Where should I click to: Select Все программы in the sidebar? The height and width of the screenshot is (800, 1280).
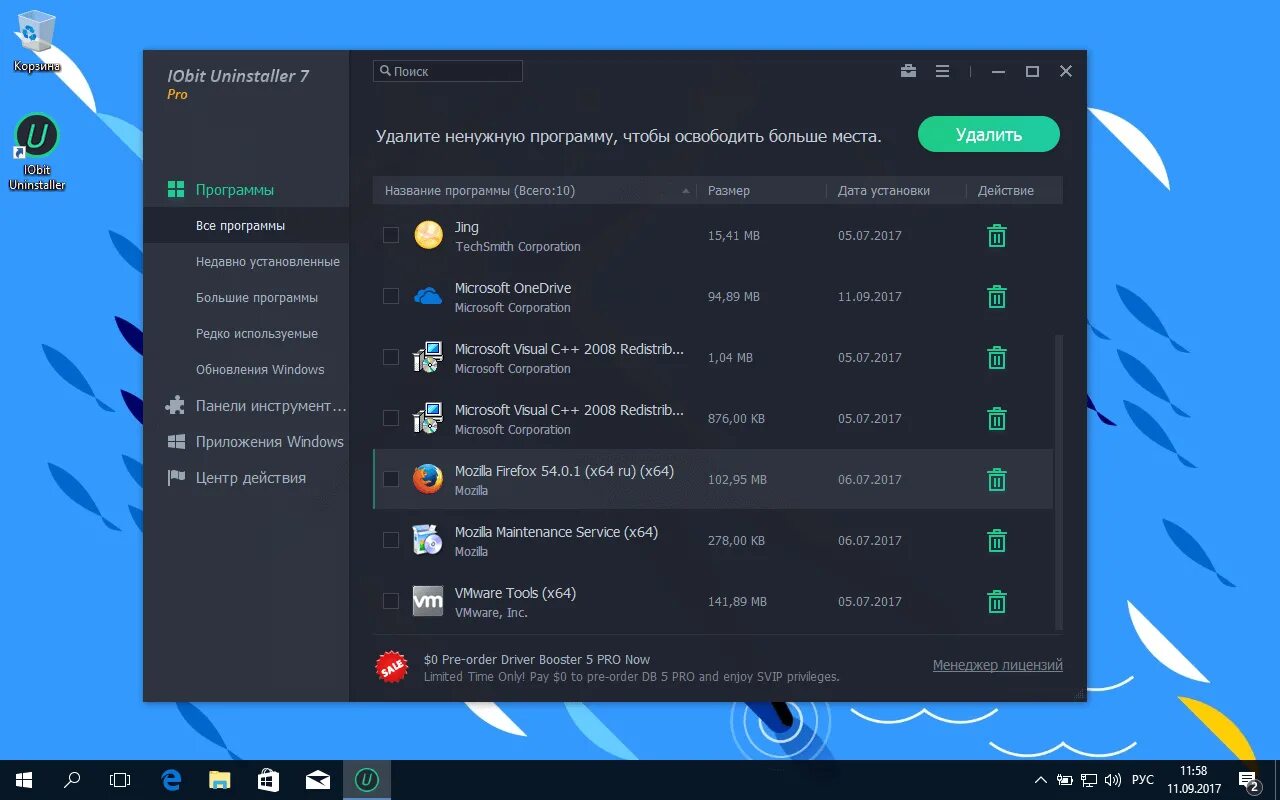tap(246, 226)
